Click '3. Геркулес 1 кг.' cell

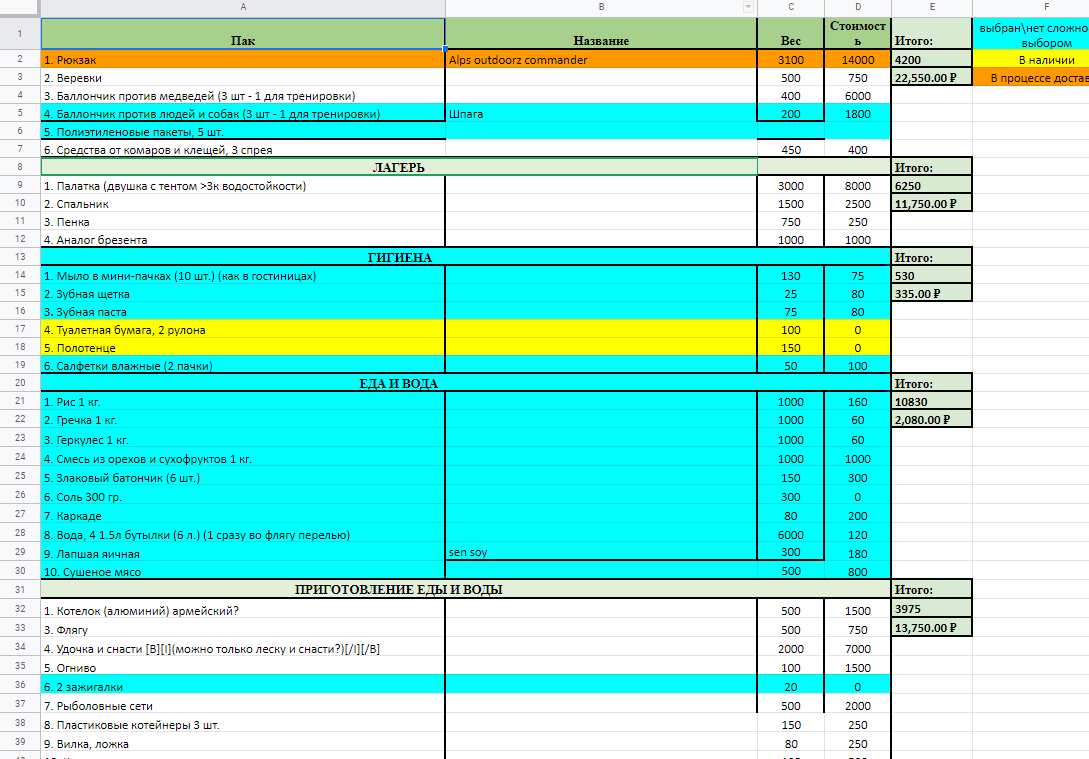(243, 440)
